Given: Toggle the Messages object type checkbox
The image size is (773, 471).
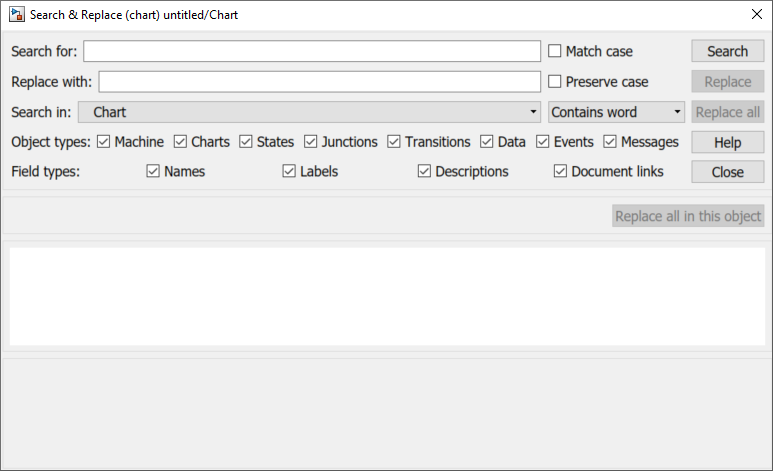Looking at the screenshot, I should point(610,142).
